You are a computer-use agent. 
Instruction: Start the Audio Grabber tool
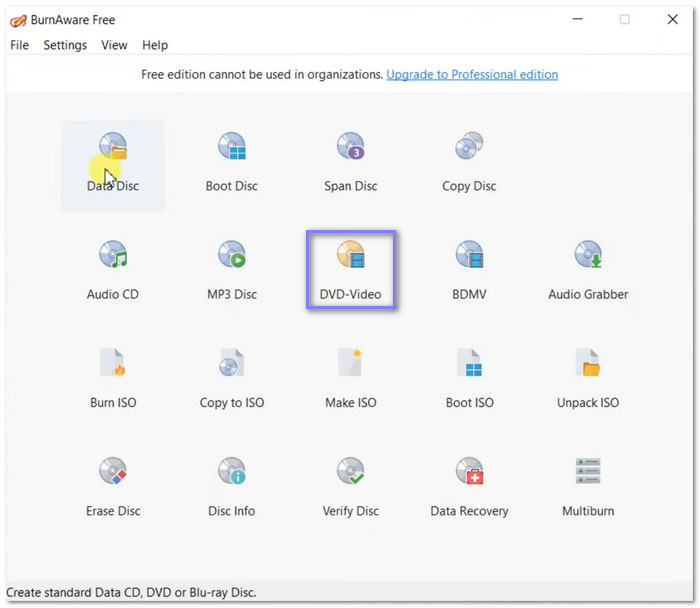(588, 271)
